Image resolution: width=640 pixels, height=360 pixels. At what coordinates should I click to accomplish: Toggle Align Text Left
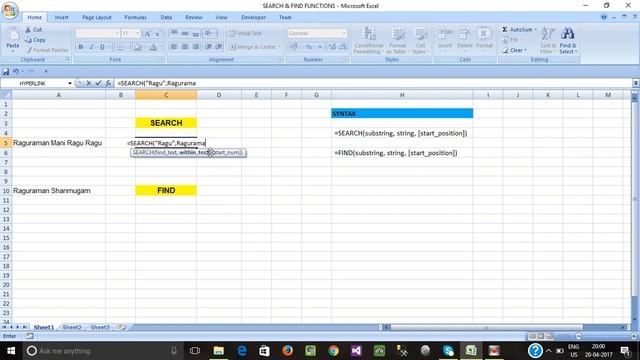coord(174,47)
